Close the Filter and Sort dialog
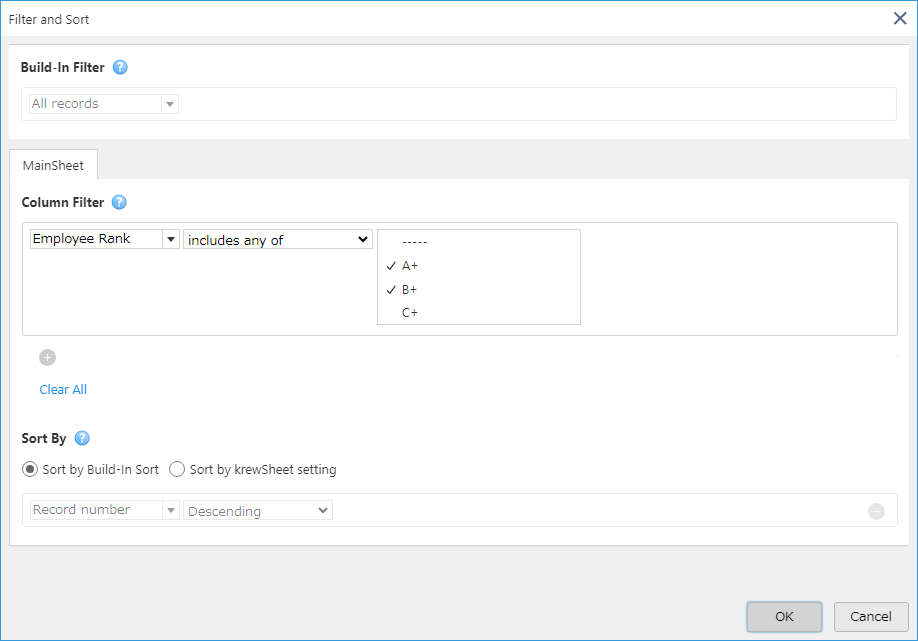Image resolution: width=918 pixels, height=641 pixels. (x=900, y=19)
